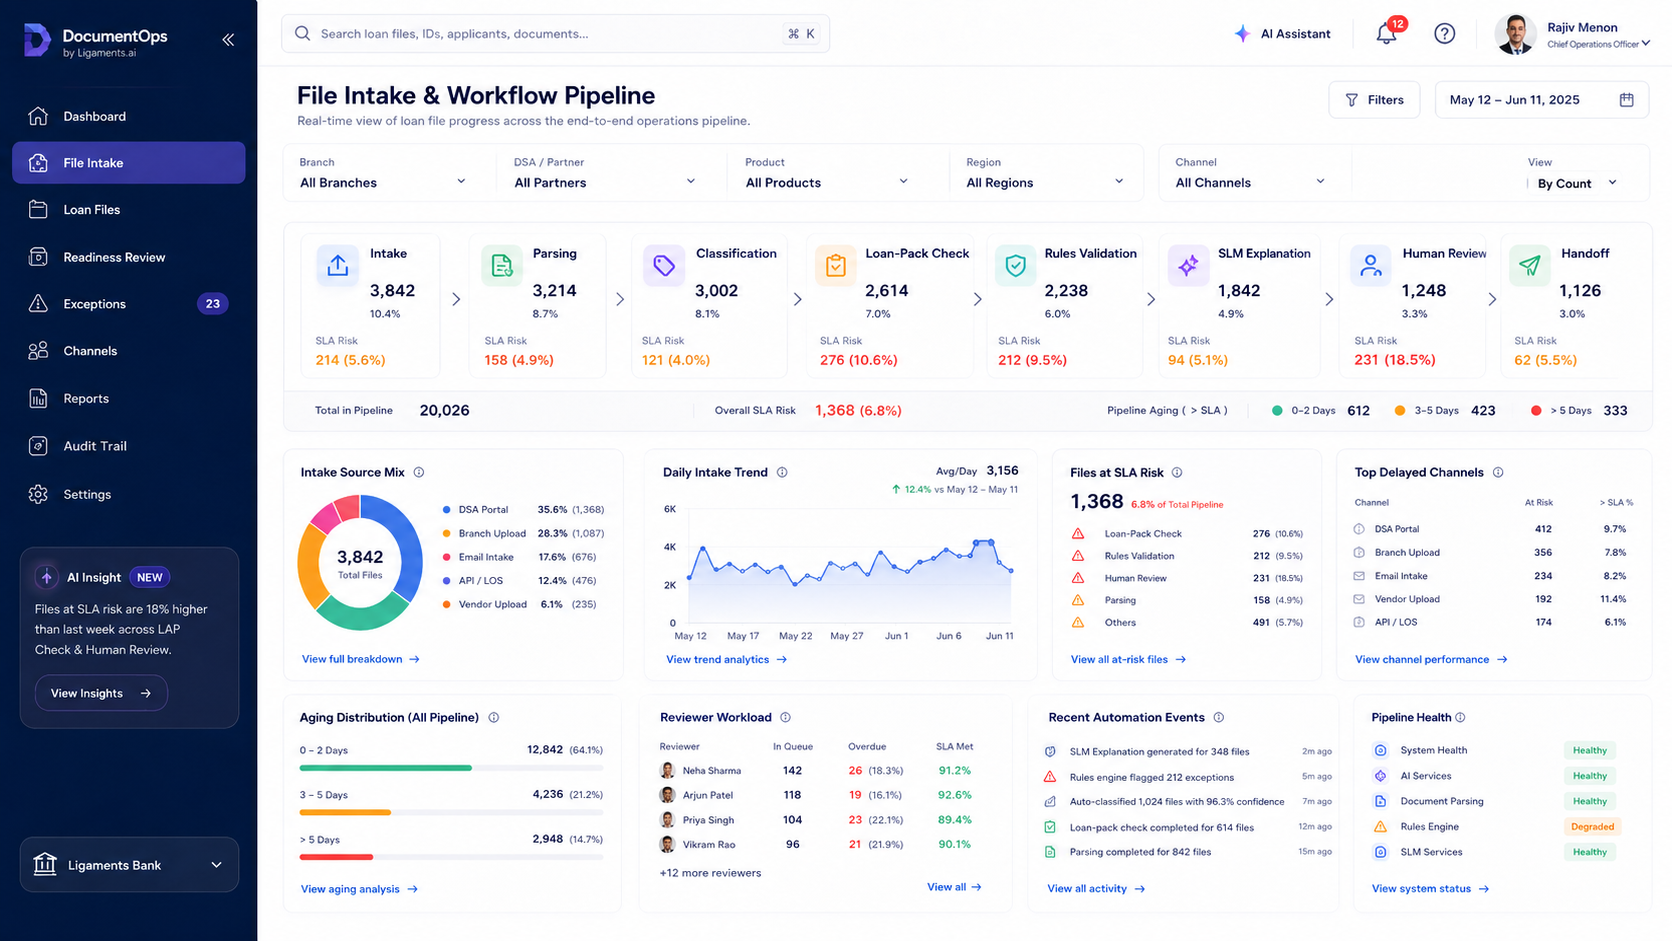
Task: Open the AI Assistant sparkle icon
Action: 1242,34
